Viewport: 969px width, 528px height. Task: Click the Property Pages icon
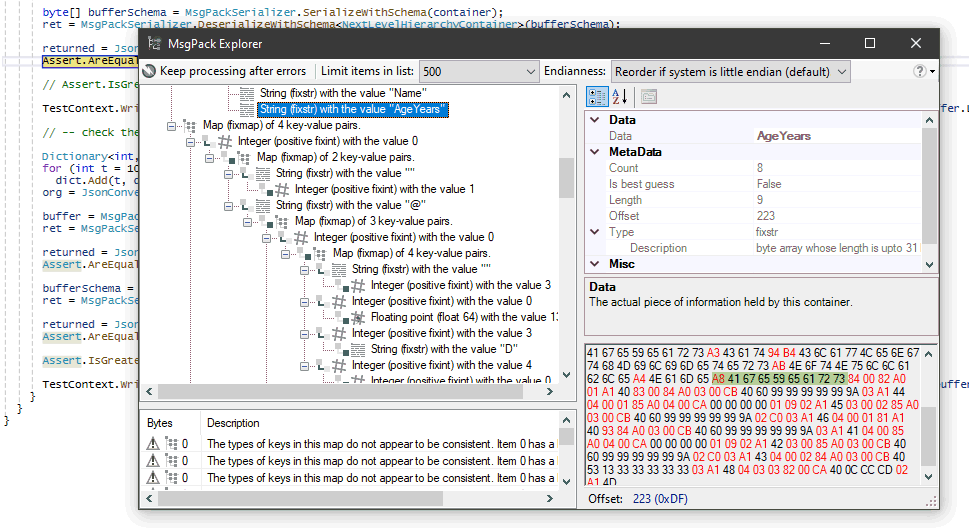[x=648, y=96]
